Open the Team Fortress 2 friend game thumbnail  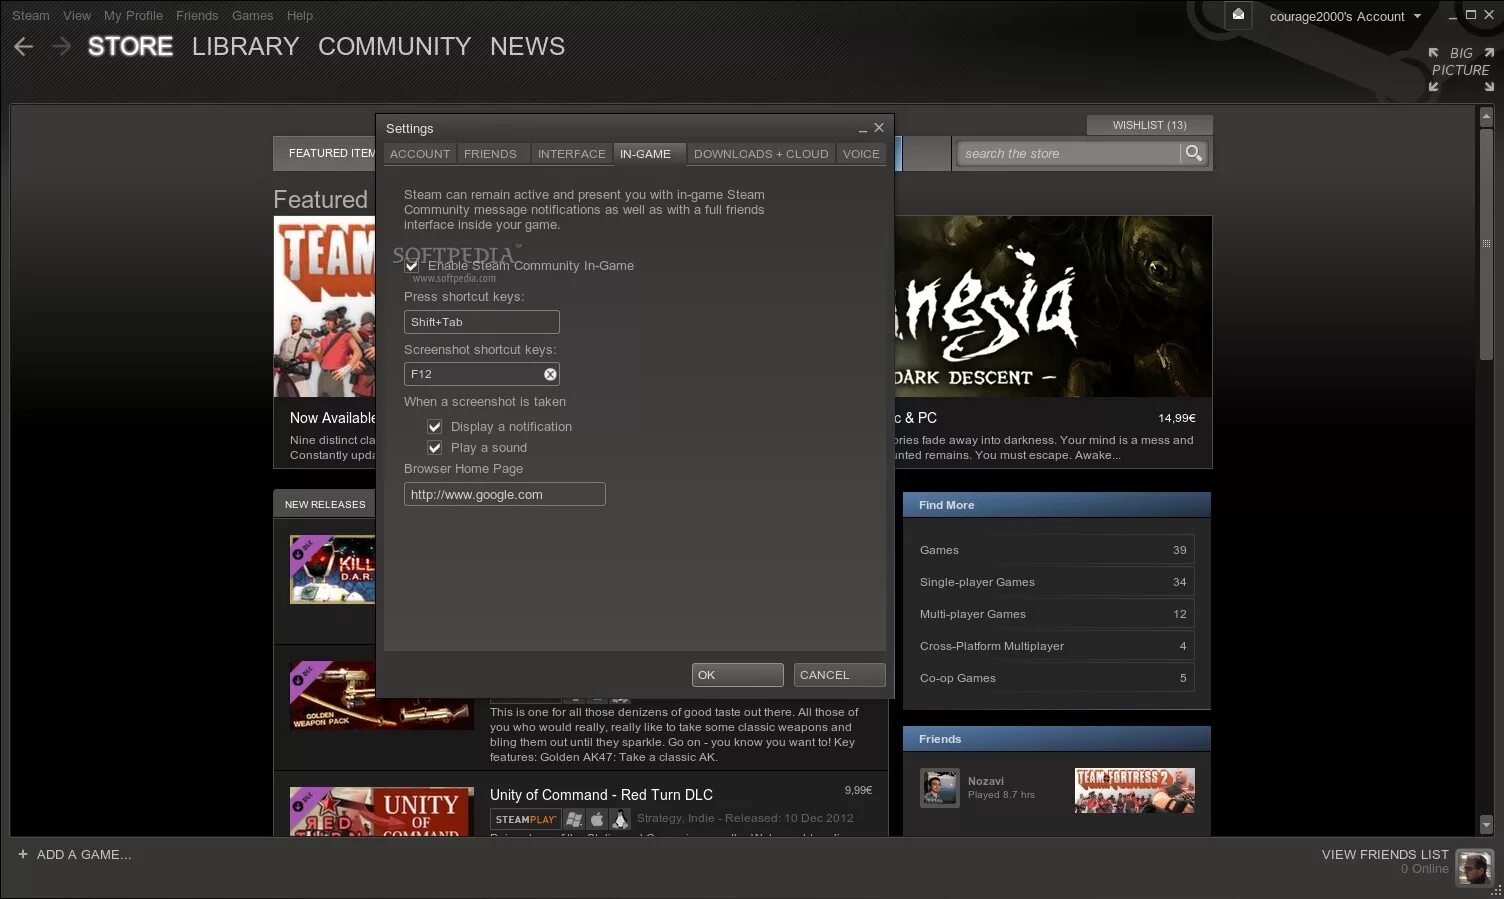[x=1134, y=790]
